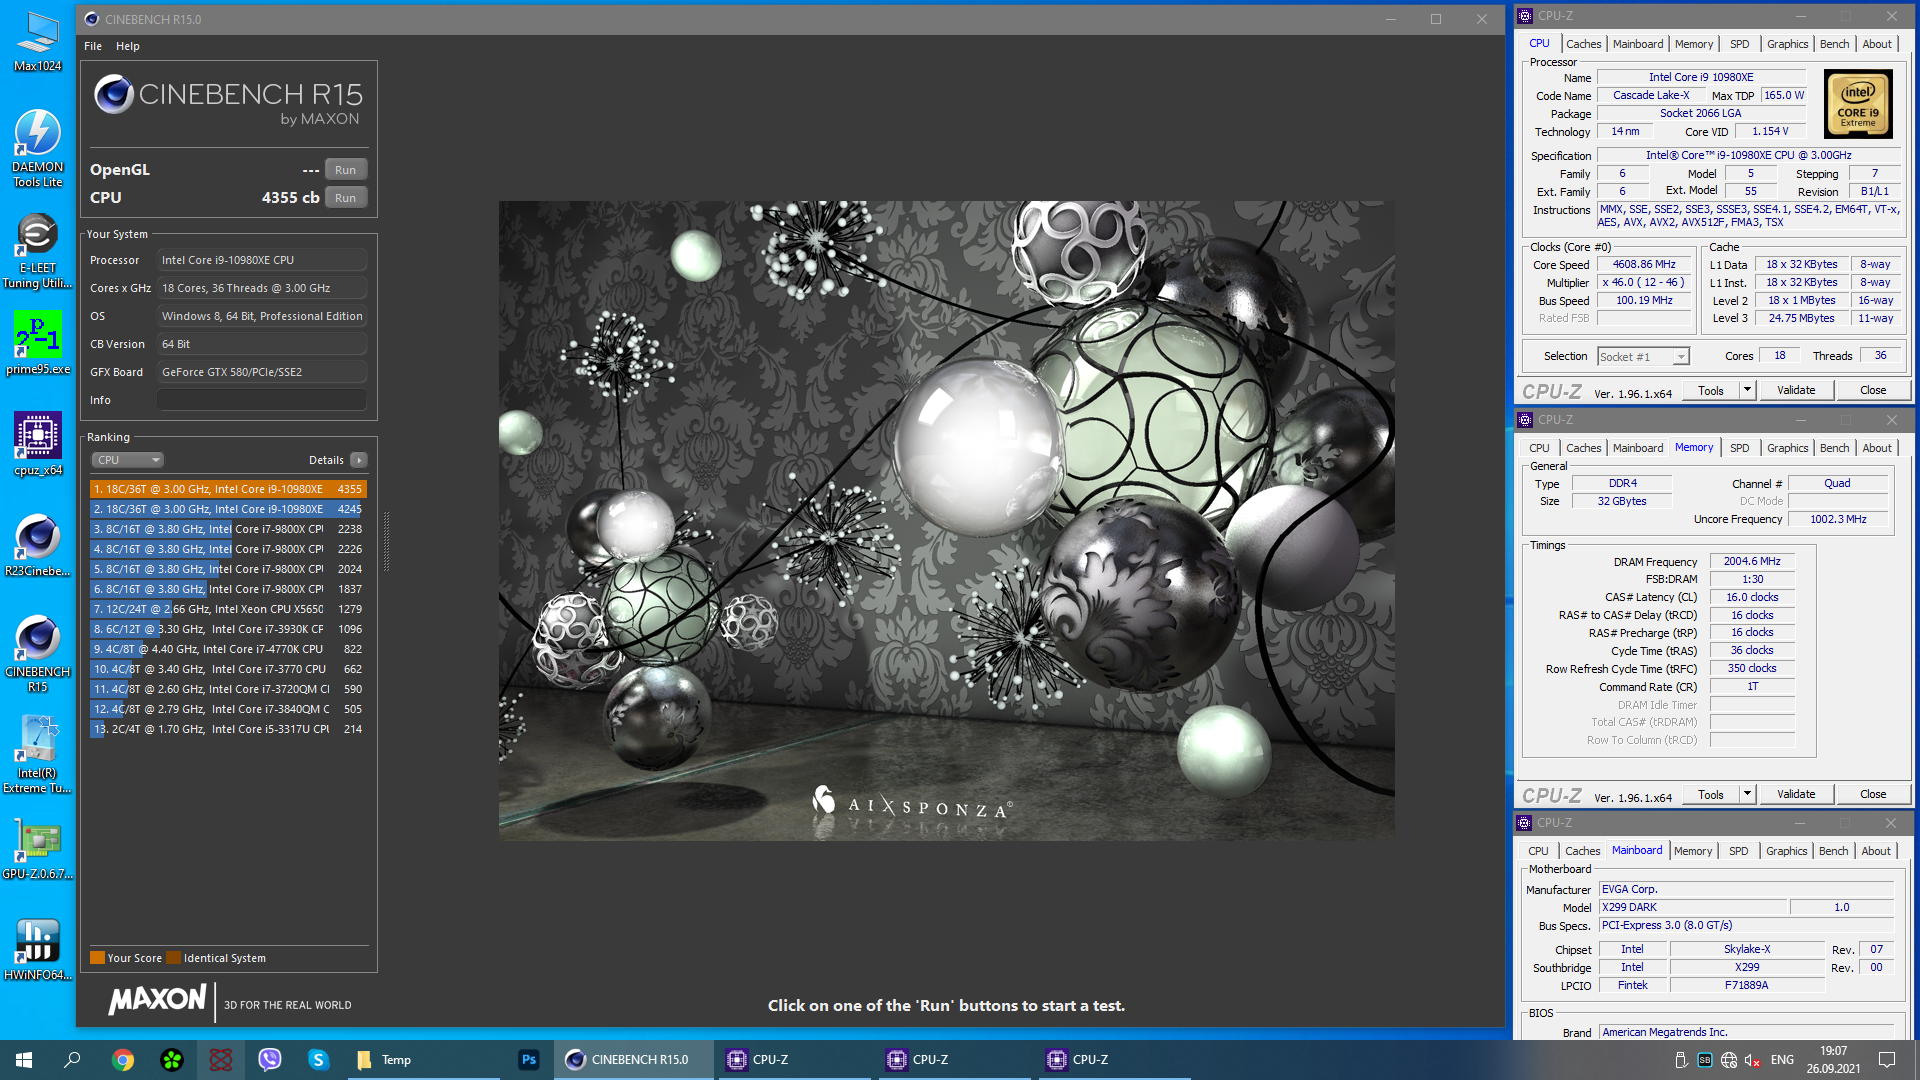Open the notification center icon
This screenshot has height=1080, width=1920.
1887,1059
